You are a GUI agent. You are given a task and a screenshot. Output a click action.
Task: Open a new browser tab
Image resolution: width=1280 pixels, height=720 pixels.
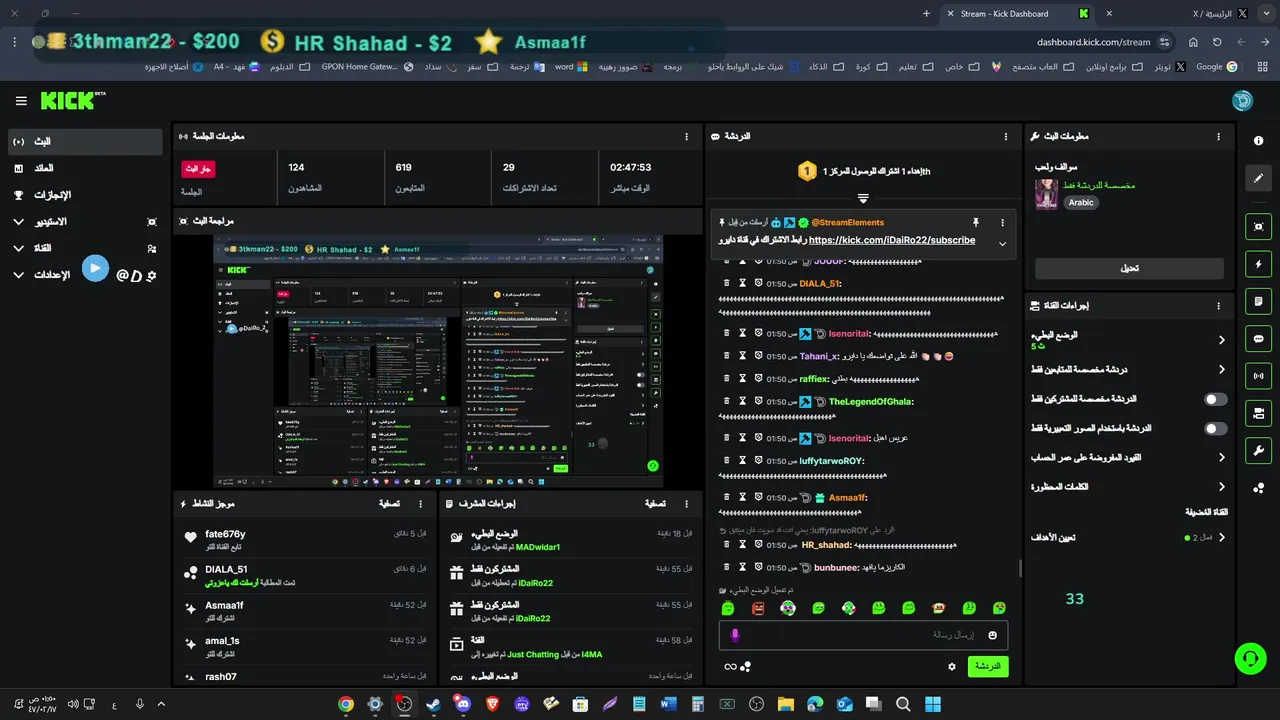point(926,14)
